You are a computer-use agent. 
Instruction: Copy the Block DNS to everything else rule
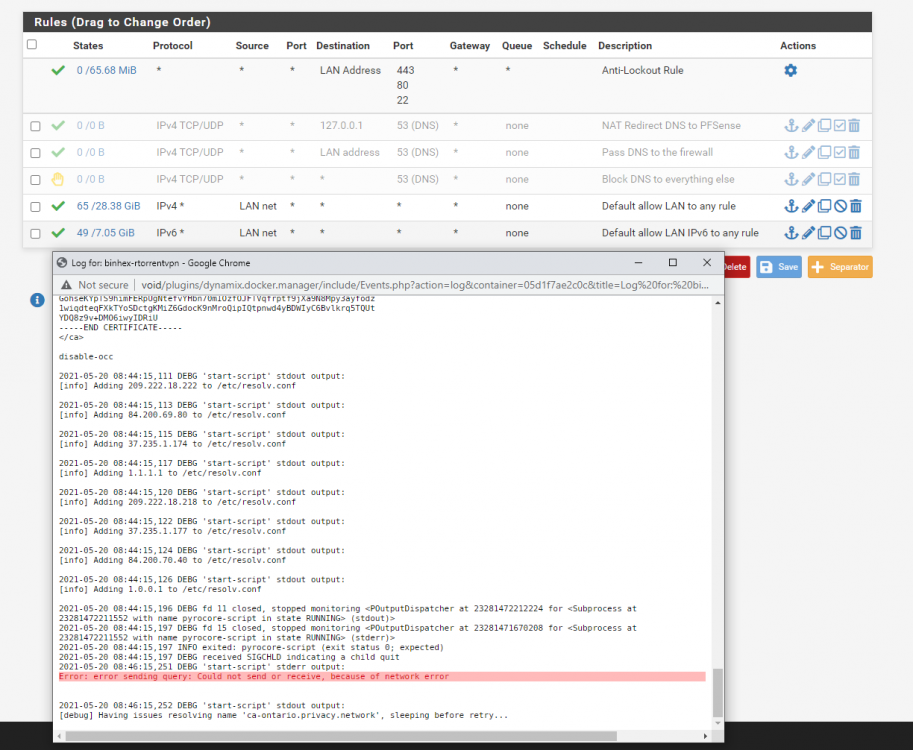(824, 179)
